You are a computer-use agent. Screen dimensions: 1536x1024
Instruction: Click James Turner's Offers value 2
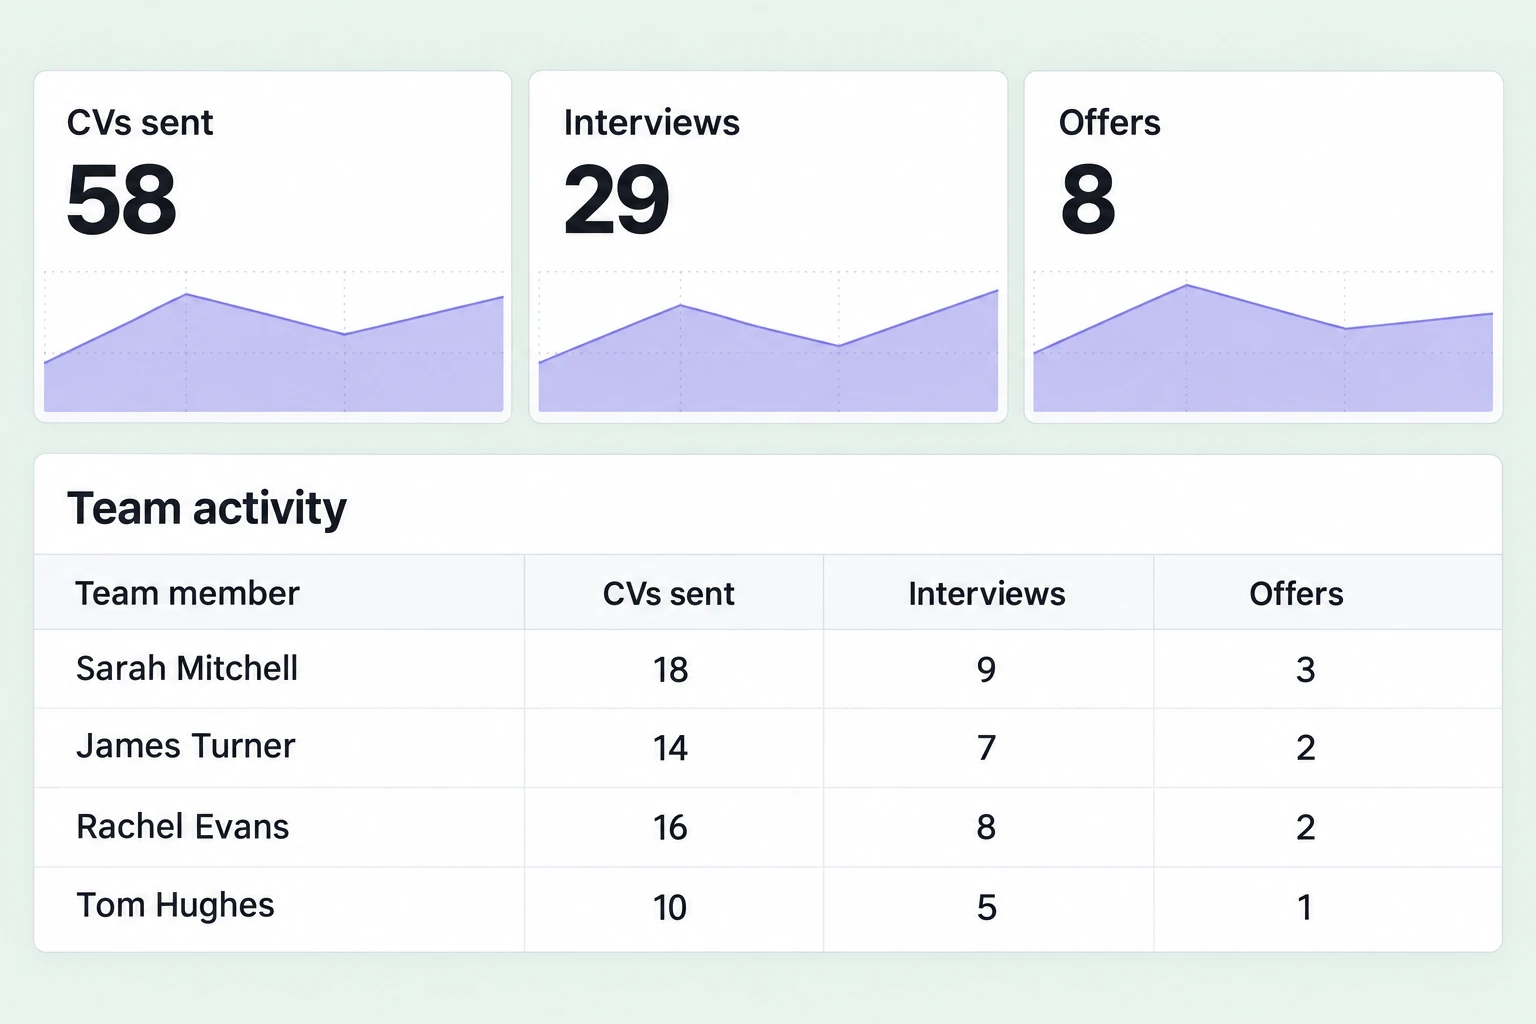pos(1305,748)
